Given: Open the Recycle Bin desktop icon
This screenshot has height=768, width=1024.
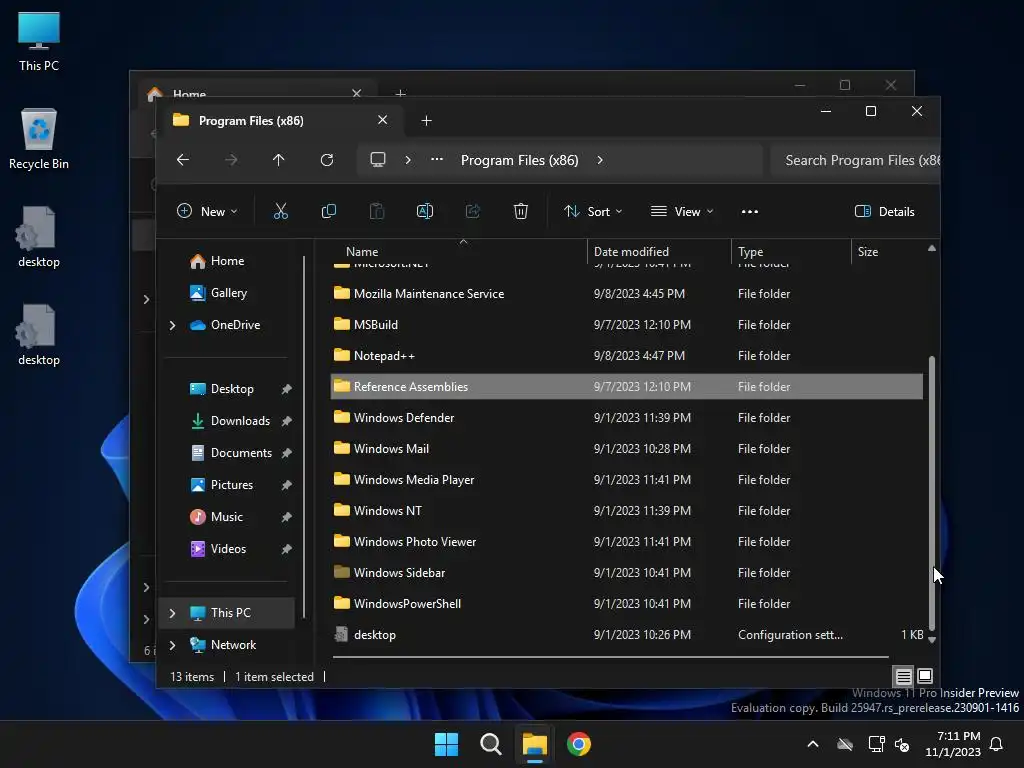Looking at the screenshot, I should (39, 139).
